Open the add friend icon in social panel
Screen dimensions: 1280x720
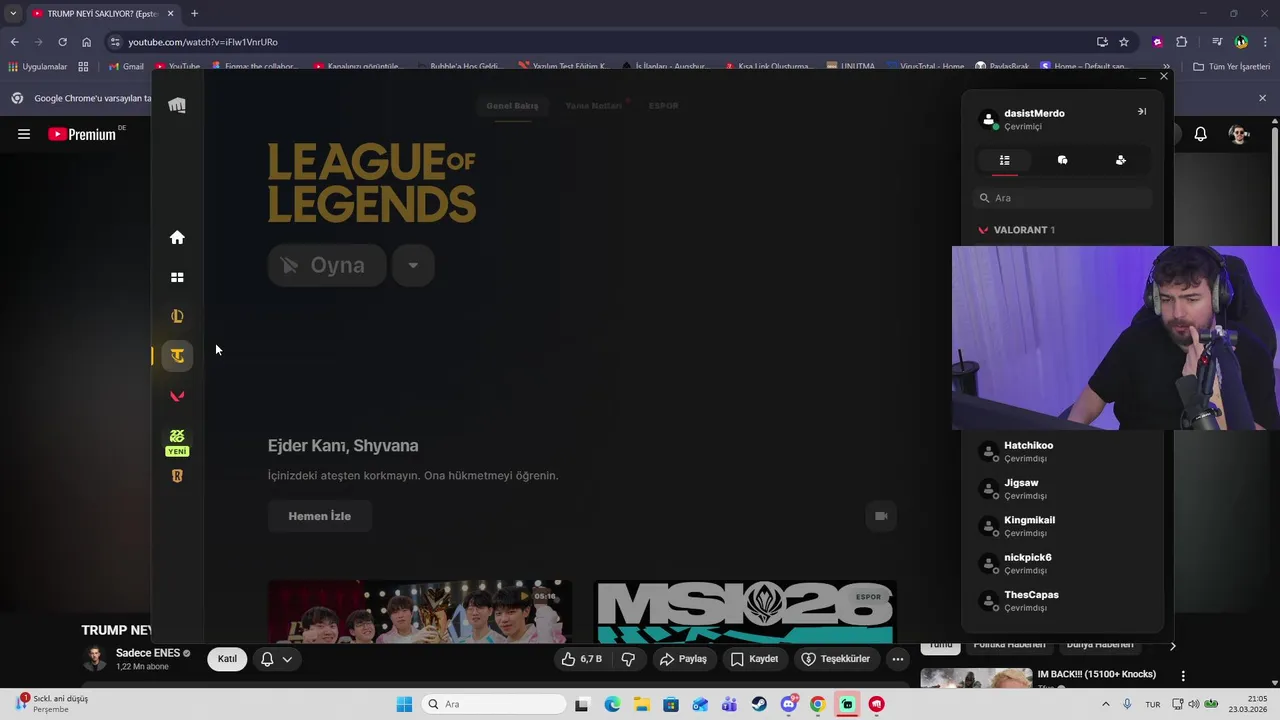coord(1120,160)
